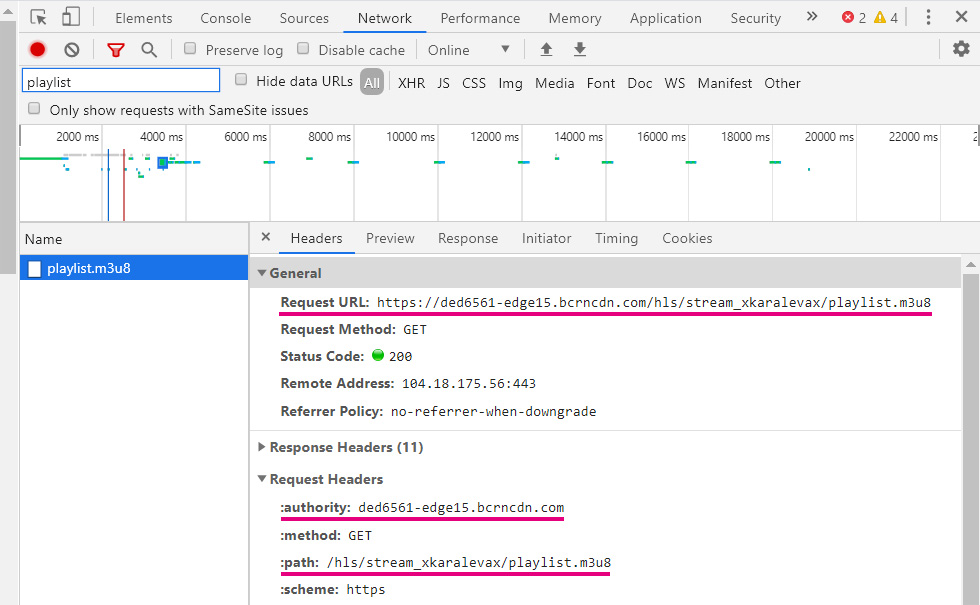Toggle the device toolbar icon
The image size is (980, 605).
[71, 17]
